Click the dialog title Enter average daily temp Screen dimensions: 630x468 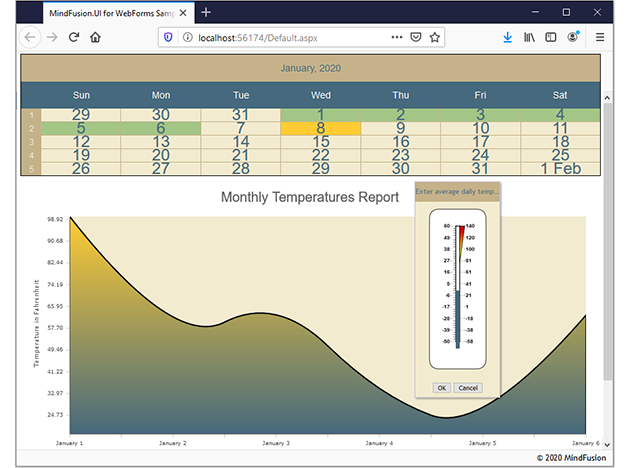pos(457,192)
